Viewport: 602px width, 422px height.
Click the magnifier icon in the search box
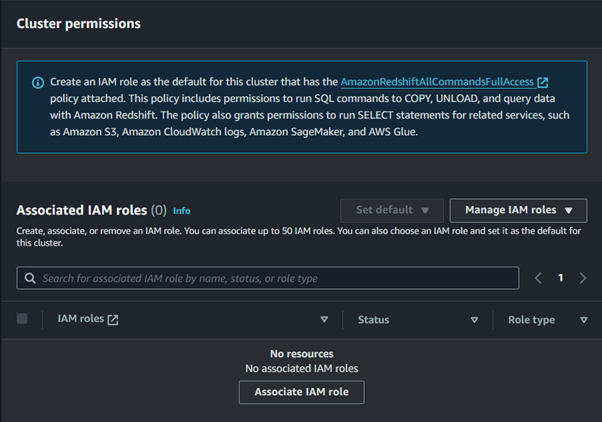tap(30, 278)
